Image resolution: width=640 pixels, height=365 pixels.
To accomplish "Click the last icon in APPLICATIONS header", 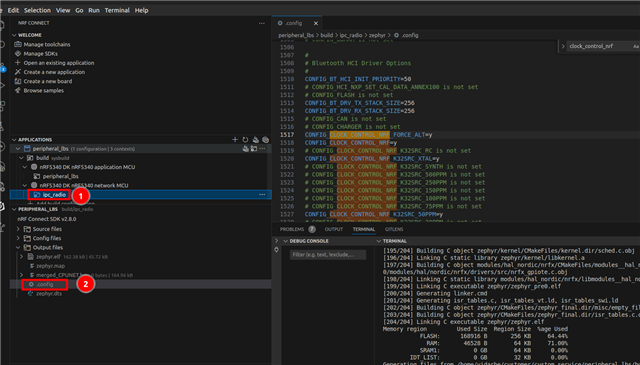I will tap(265, 140).
